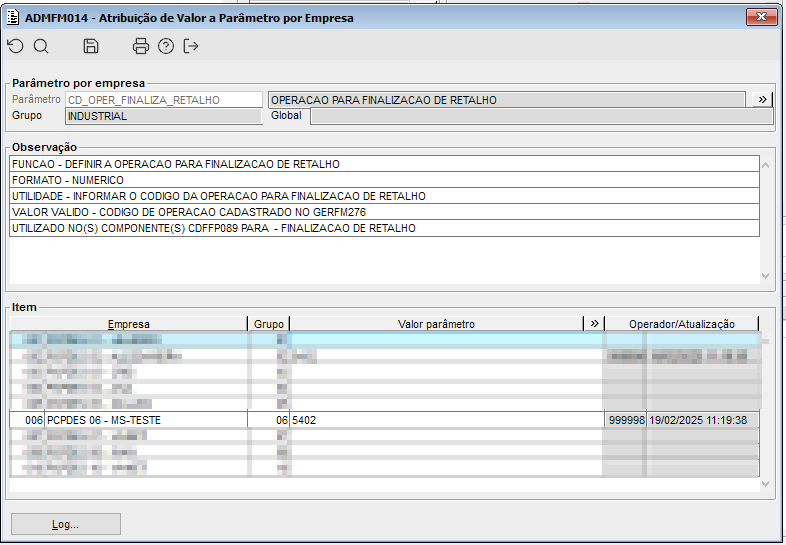The height and width of the screenshot is (545, 786).
Task: Select the PCPDES 06 - MS-TESTE cell
Action: tap(146, 420)
